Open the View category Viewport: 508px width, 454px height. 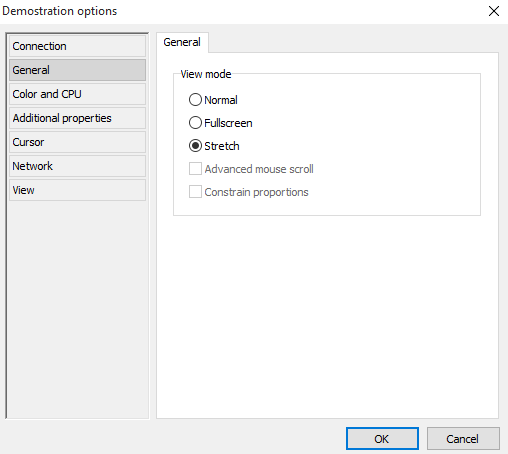77,190
